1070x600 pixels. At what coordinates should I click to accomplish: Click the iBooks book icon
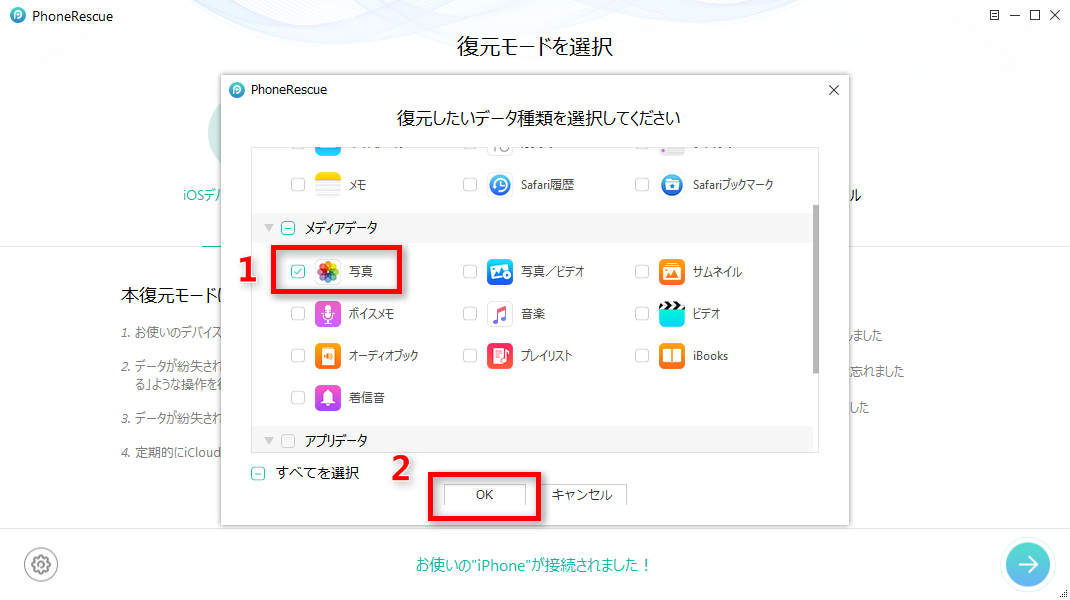point(671,356)
